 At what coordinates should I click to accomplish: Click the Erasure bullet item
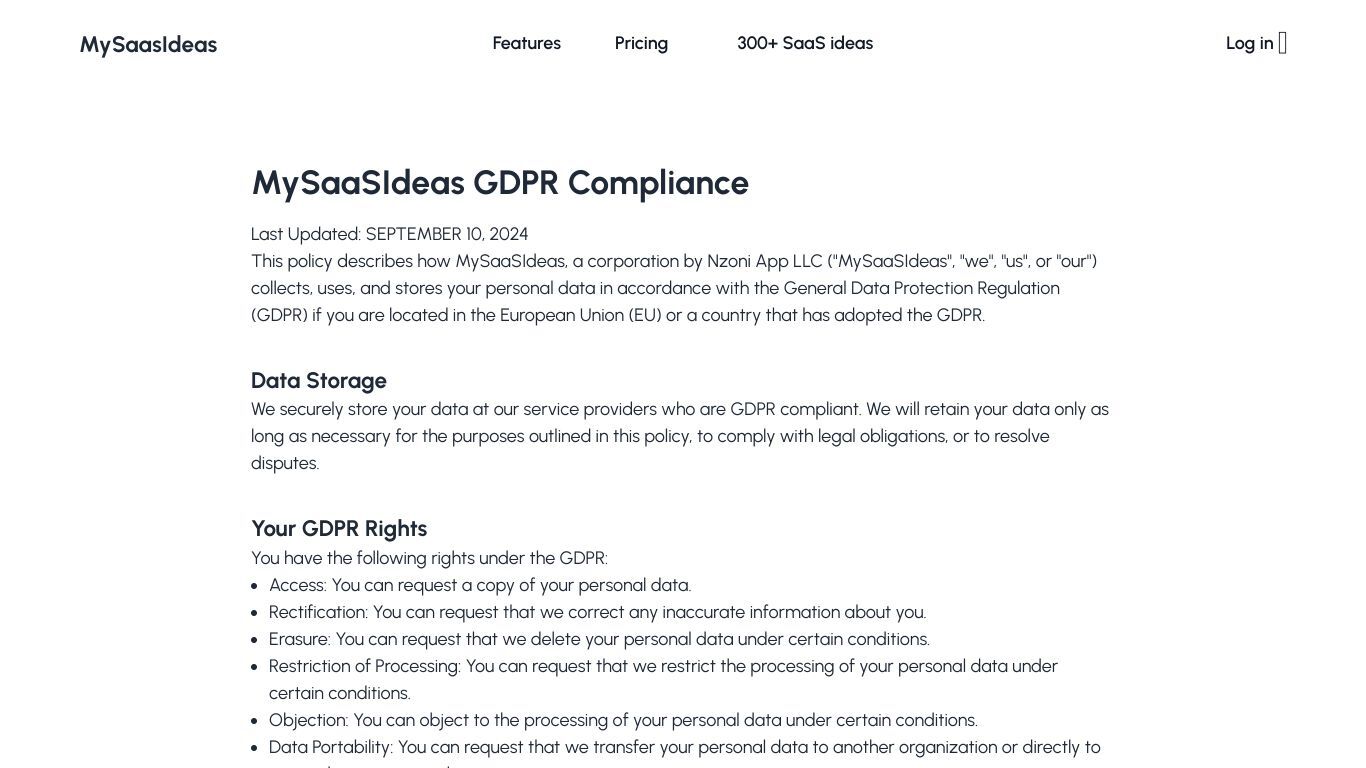(x=599, y=639)
